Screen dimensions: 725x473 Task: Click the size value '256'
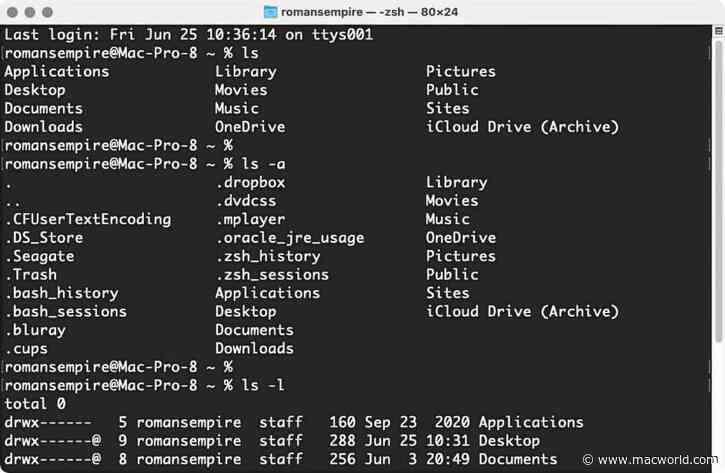pyautogui.click(x=342, y=459)
